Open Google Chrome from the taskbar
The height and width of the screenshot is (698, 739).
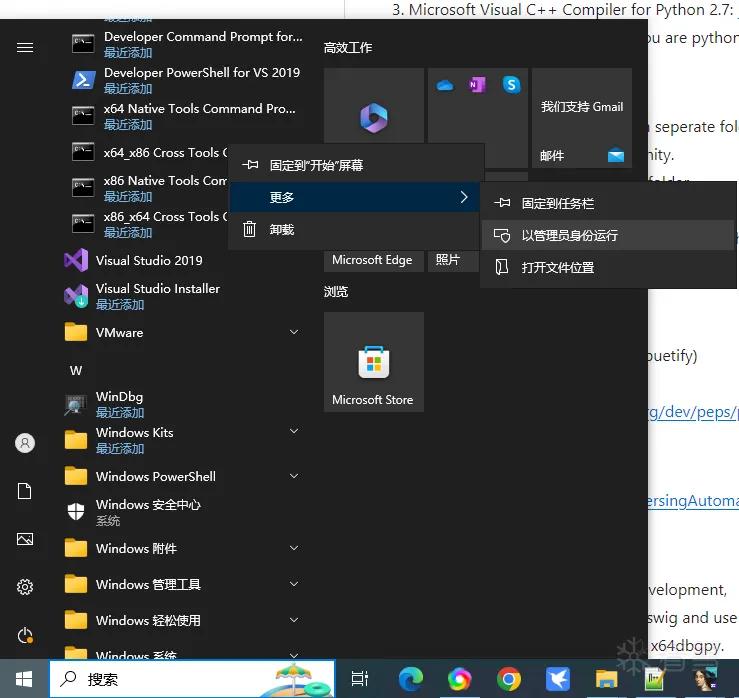point(509,679)
